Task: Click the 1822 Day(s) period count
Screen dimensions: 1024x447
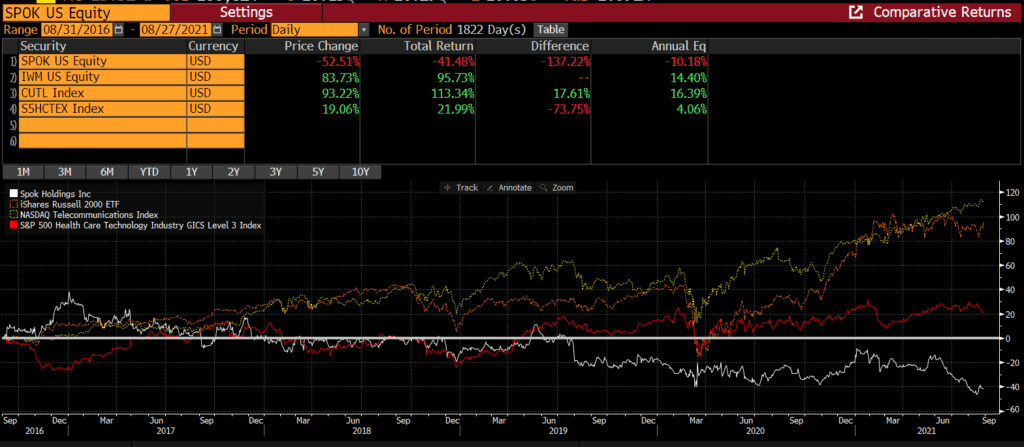Action: coord(493,29)
